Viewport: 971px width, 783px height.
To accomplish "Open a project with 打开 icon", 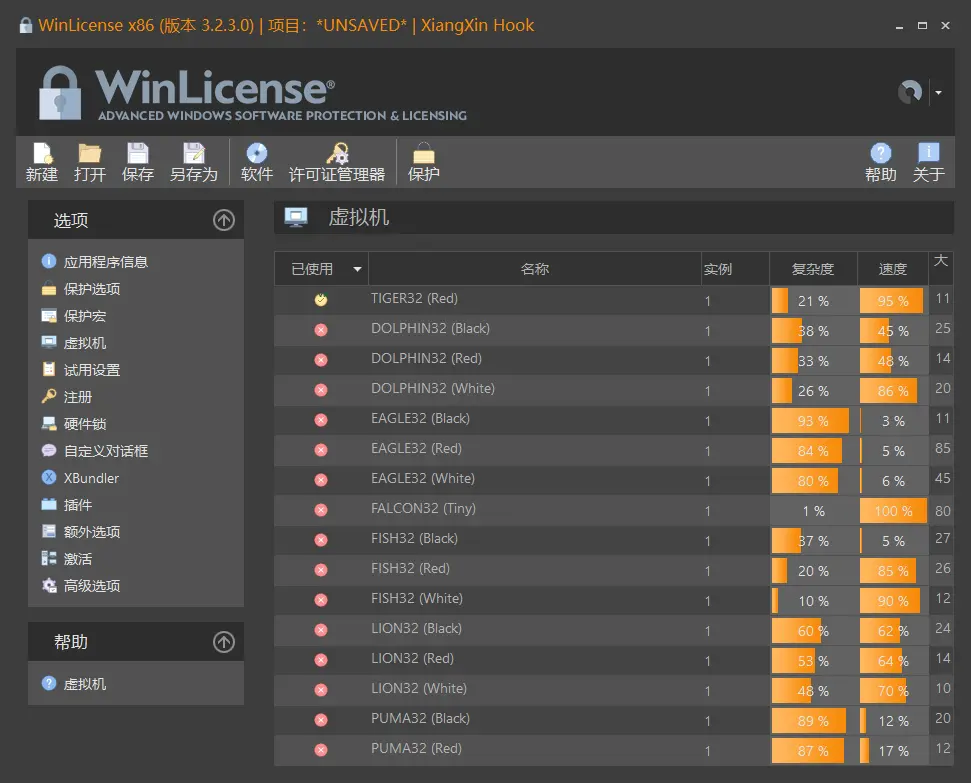I will click(90, 162).
